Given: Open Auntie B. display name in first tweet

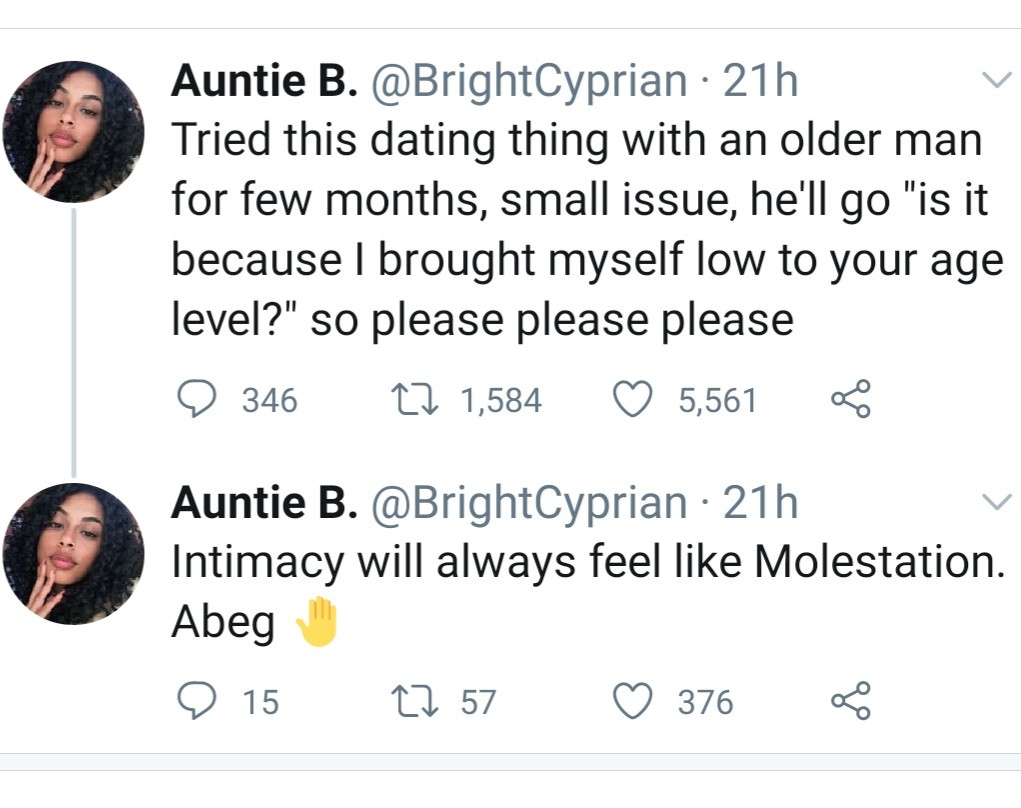Looking at the screenshot, I should 265,81.
